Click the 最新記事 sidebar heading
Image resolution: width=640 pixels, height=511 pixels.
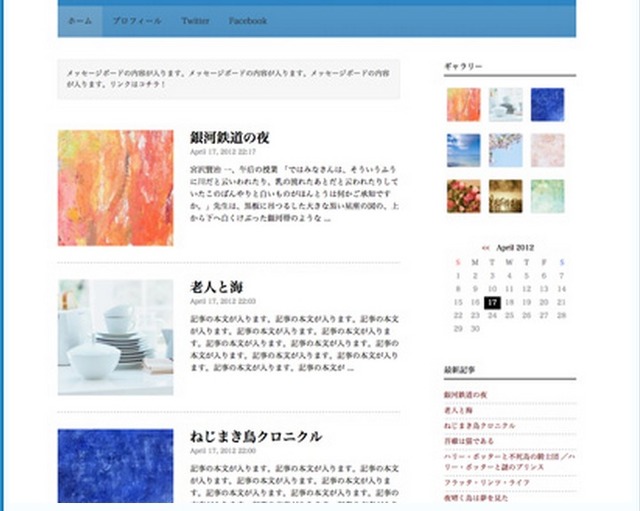pos(460,370)
